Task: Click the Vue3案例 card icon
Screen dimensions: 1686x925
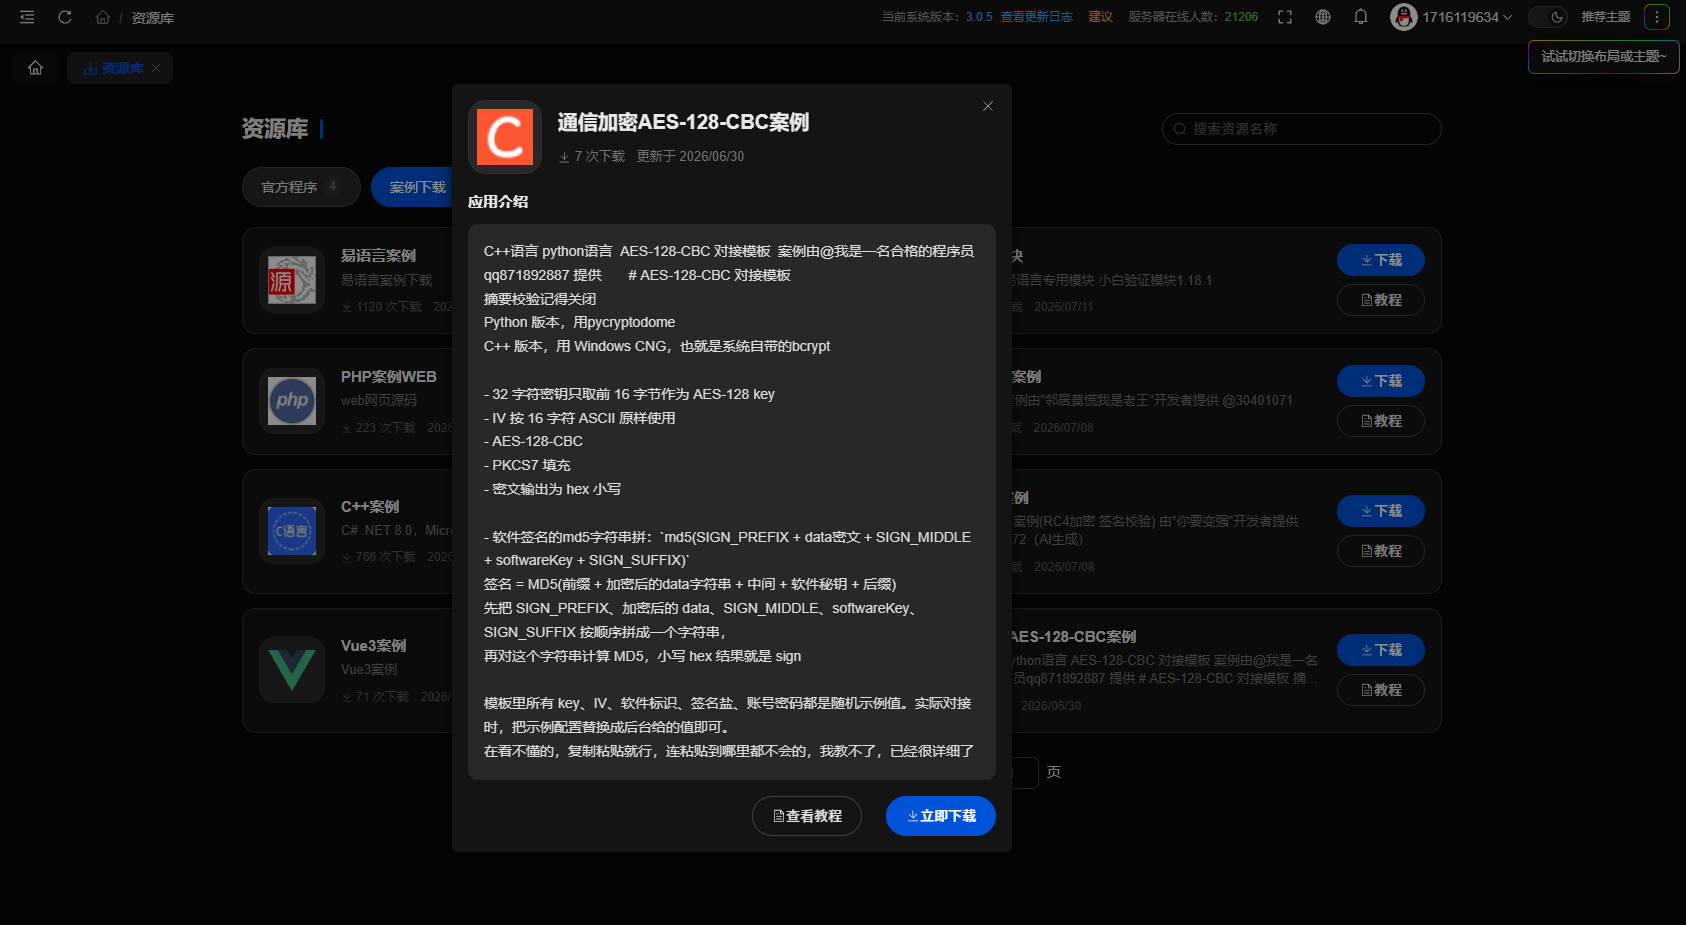Action: pyautogui.click(x=292, y=670)
